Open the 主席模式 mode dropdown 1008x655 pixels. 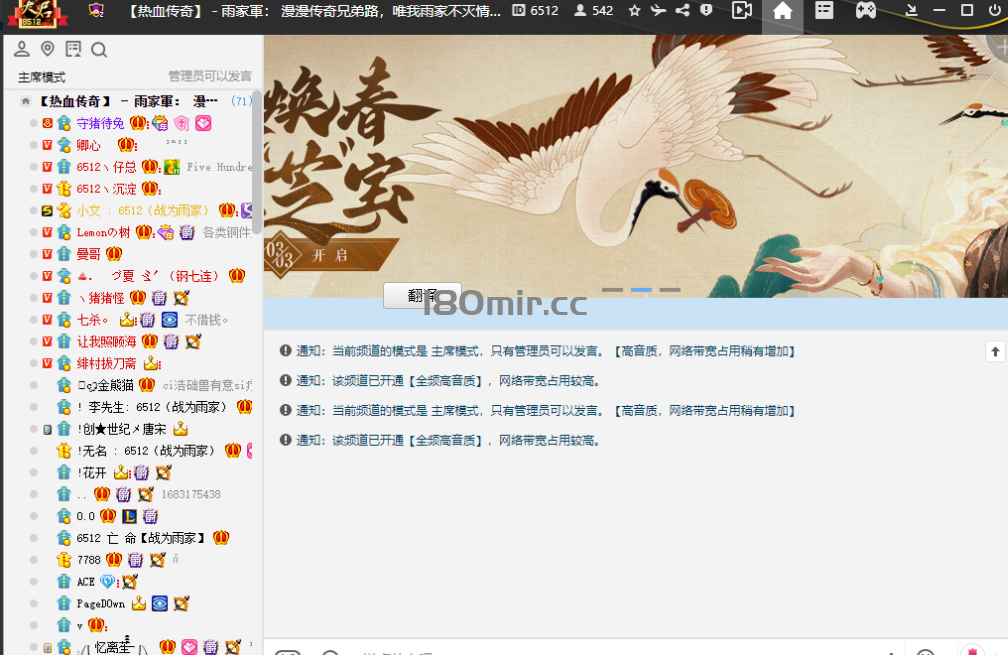[x=42, y=77]
